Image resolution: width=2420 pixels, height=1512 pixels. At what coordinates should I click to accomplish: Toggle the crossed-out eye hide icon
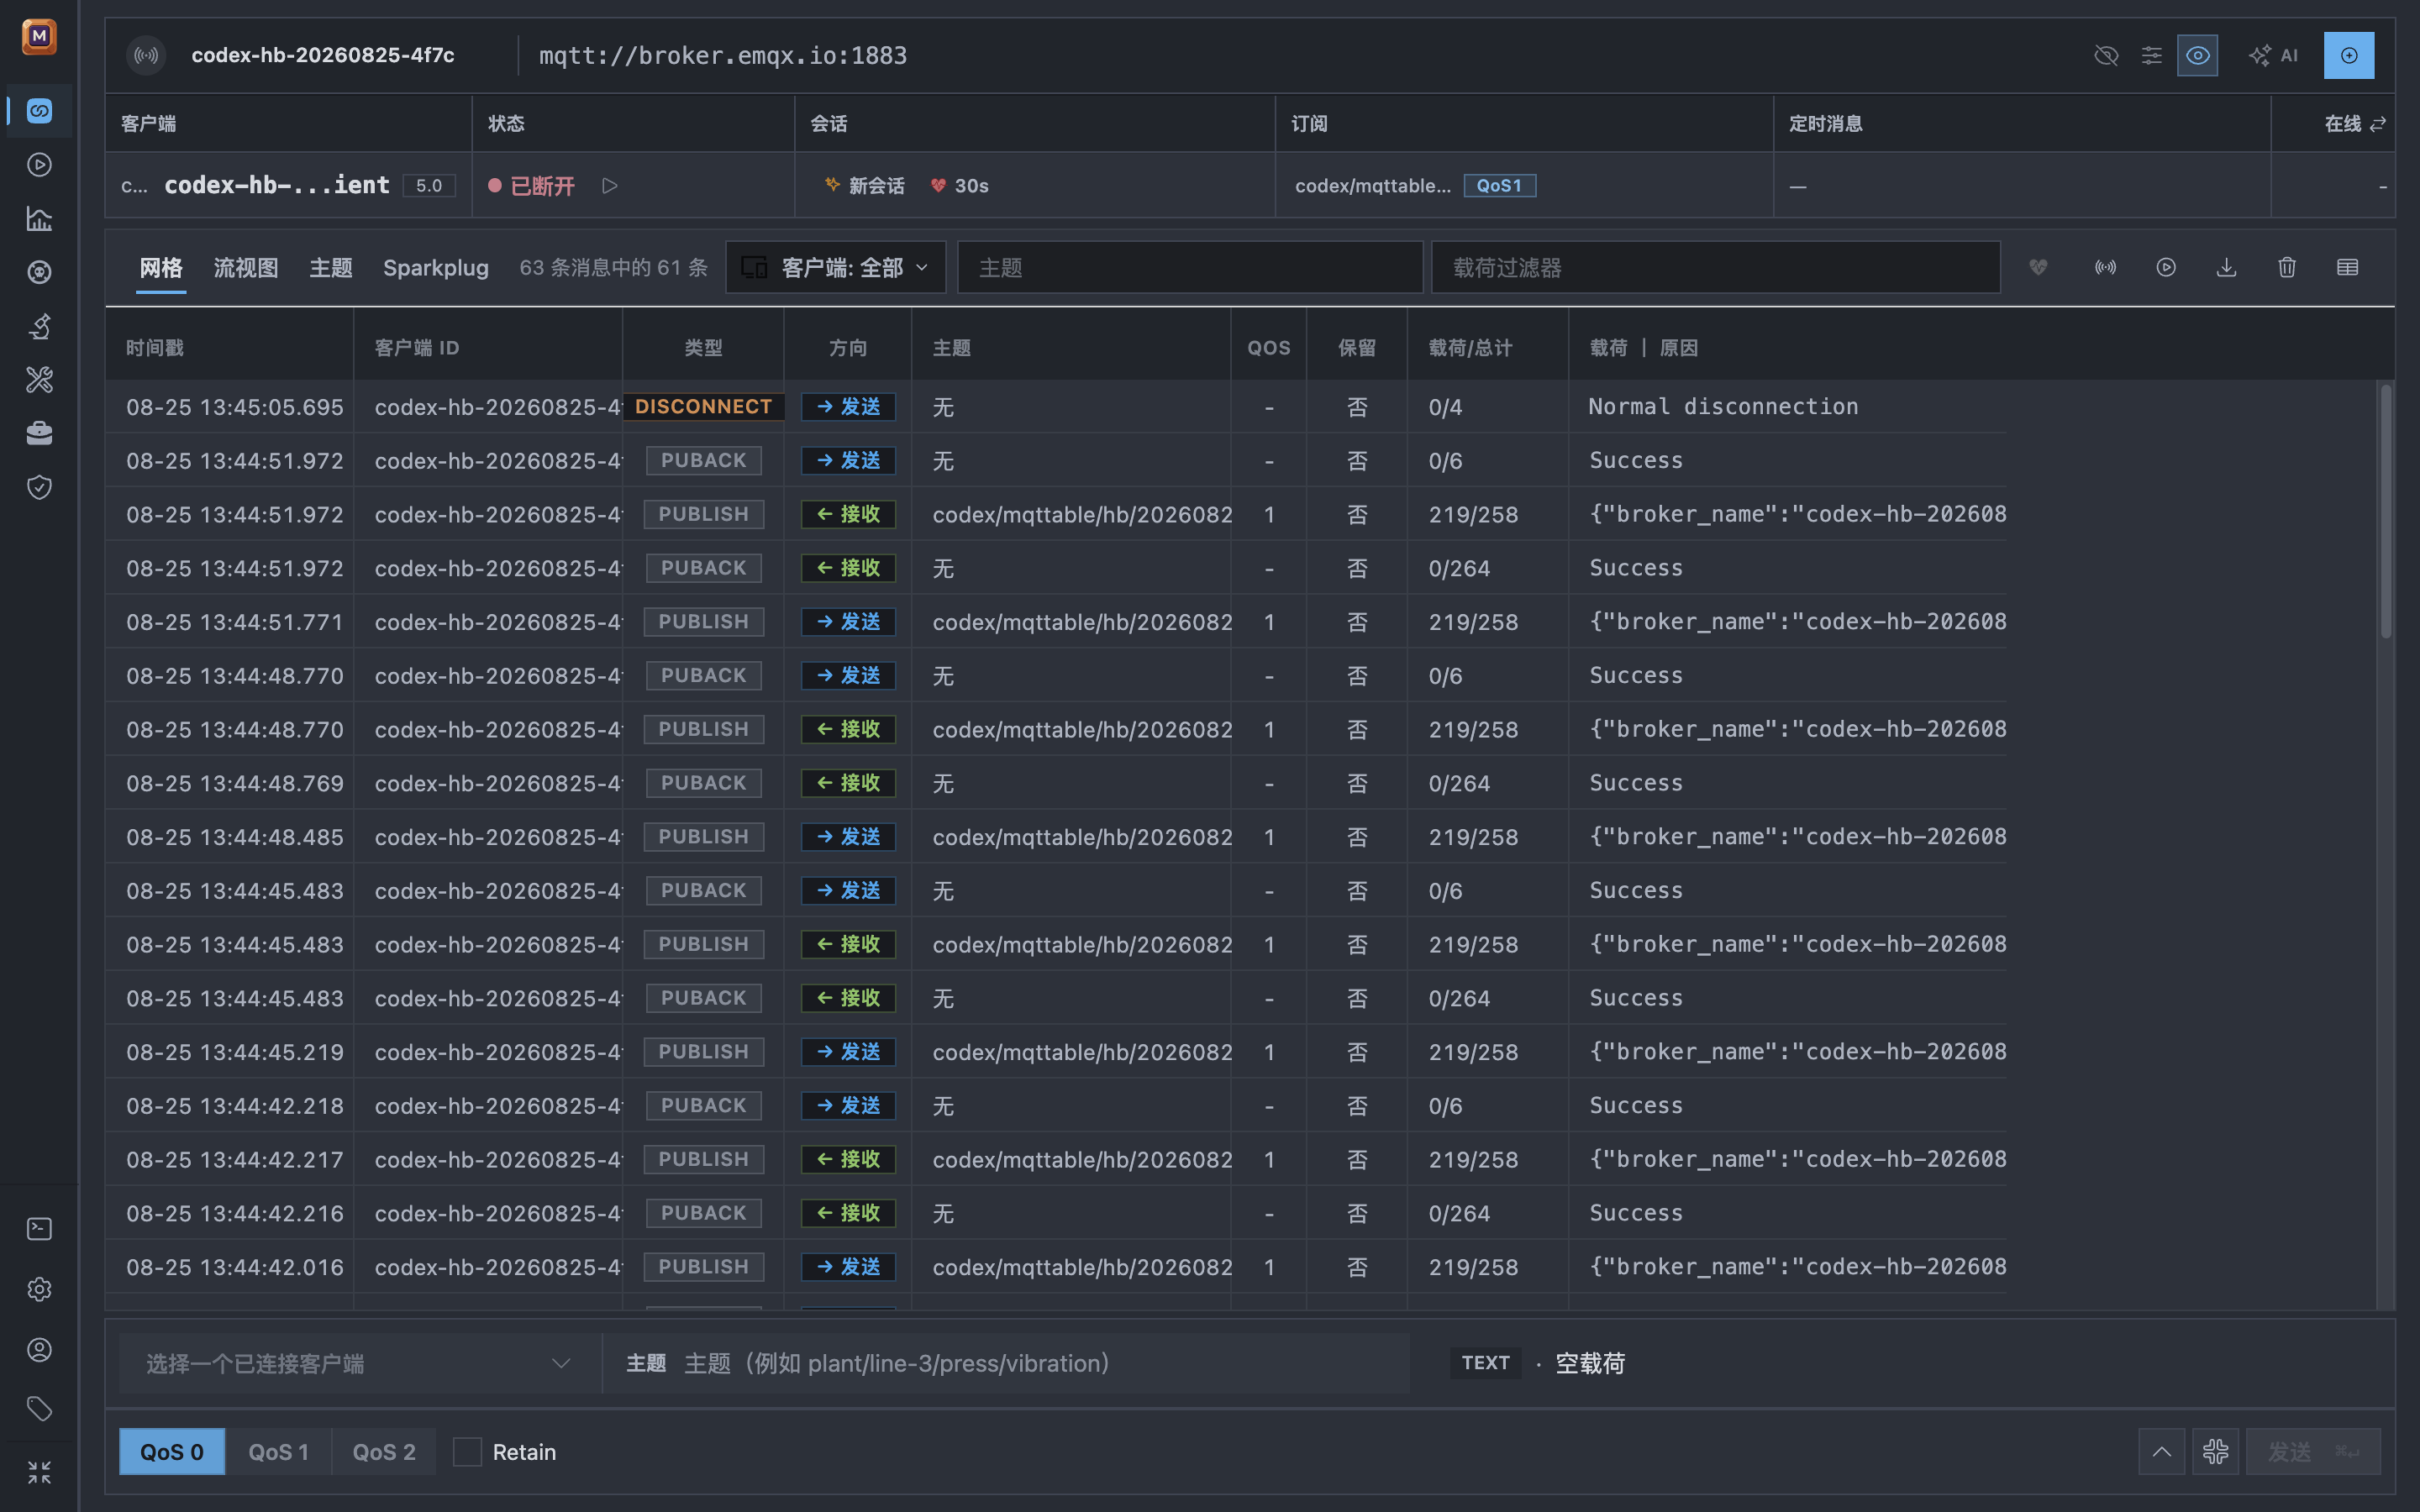2106,55
